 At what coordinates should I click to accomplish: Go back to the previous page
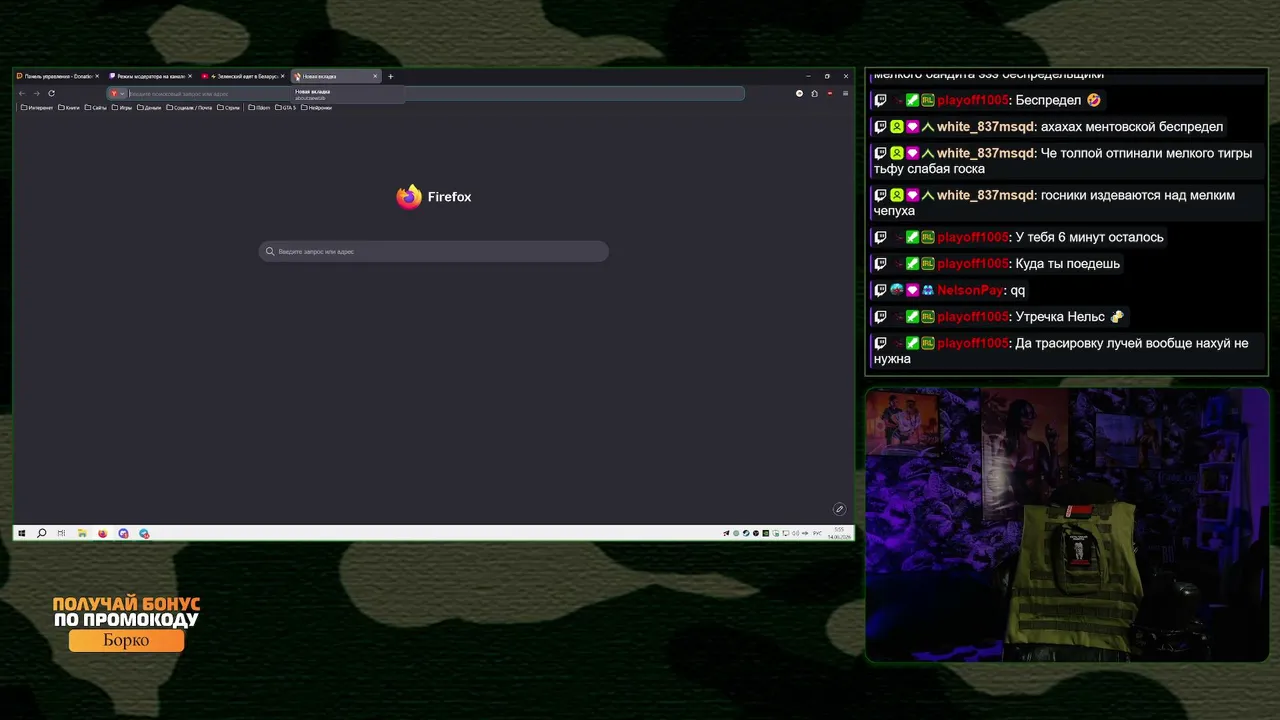click(22, 93)
